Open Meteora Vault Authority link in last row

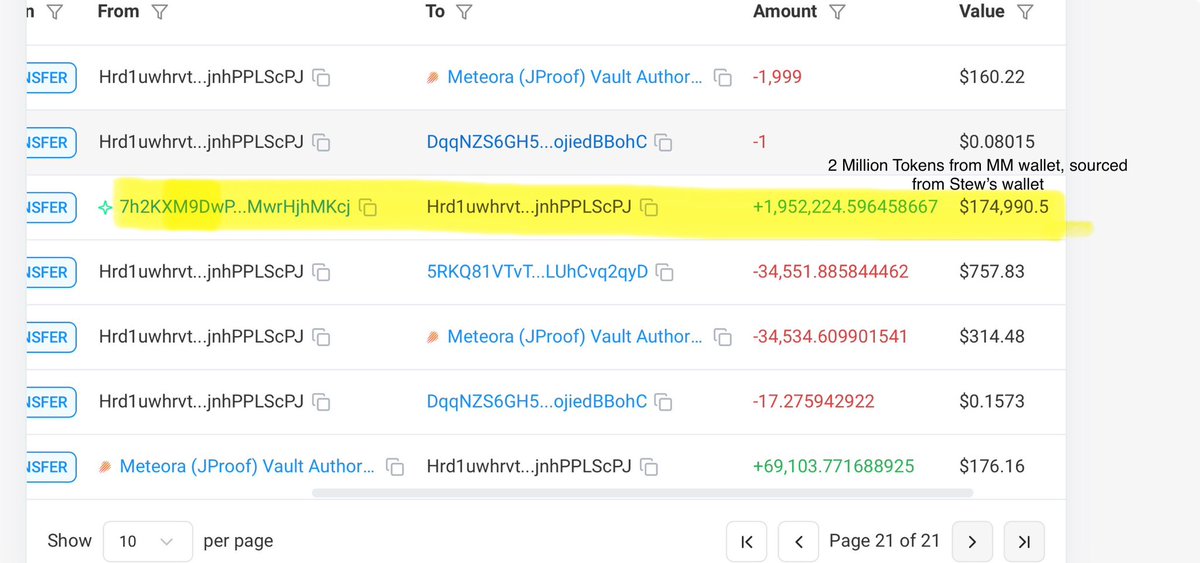click(247, 467)
